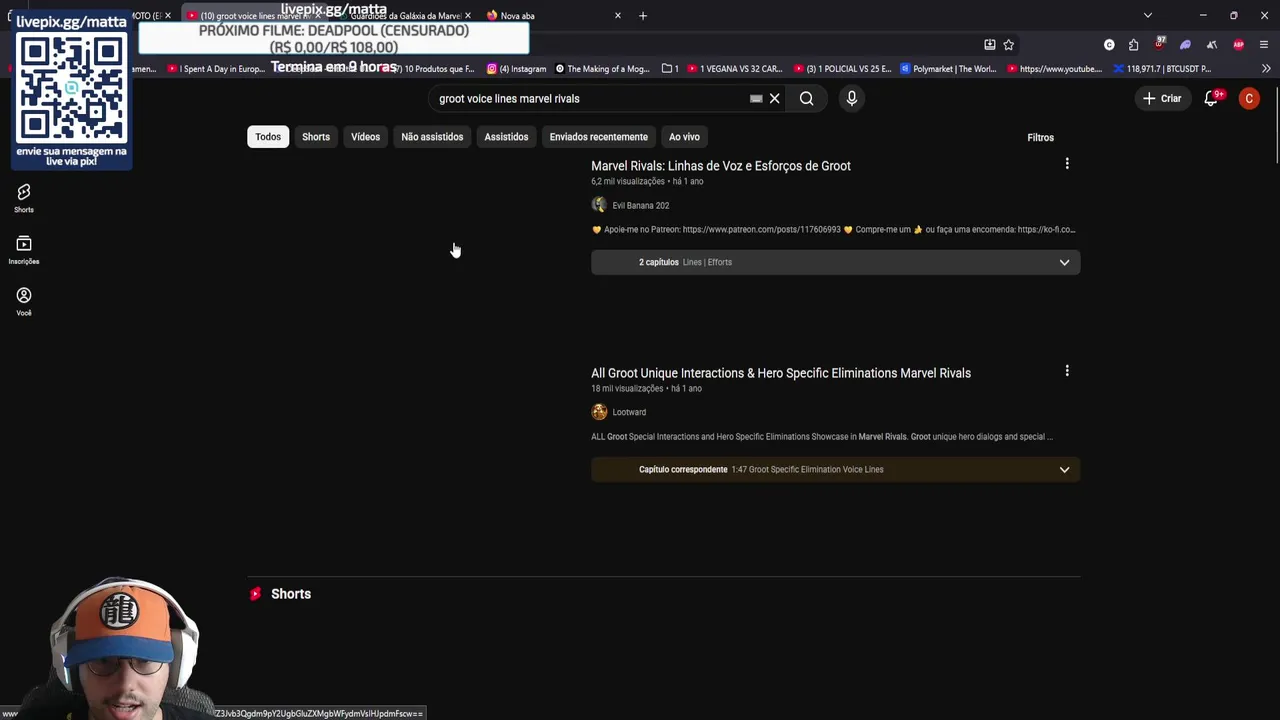Click the Evil Banana 202 channel avatar
The image size is (1280, 720).
[x=599, y=205]
